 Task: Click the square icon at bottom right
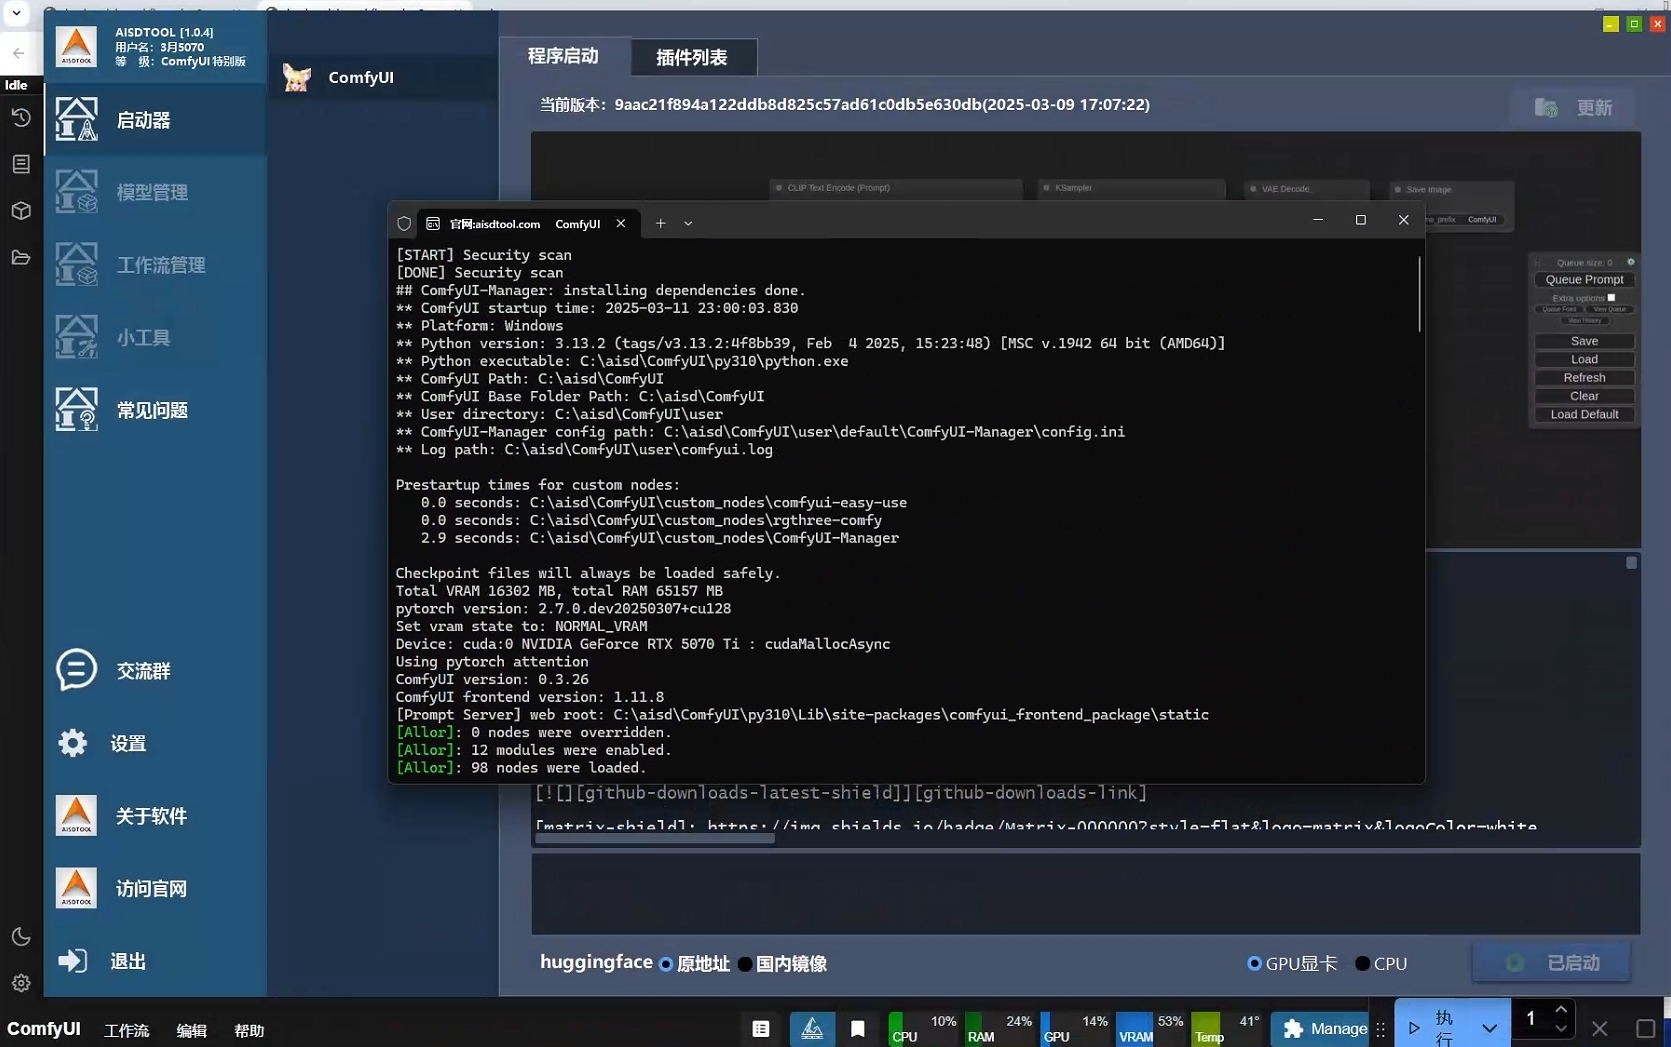tap(1646, 1029)
